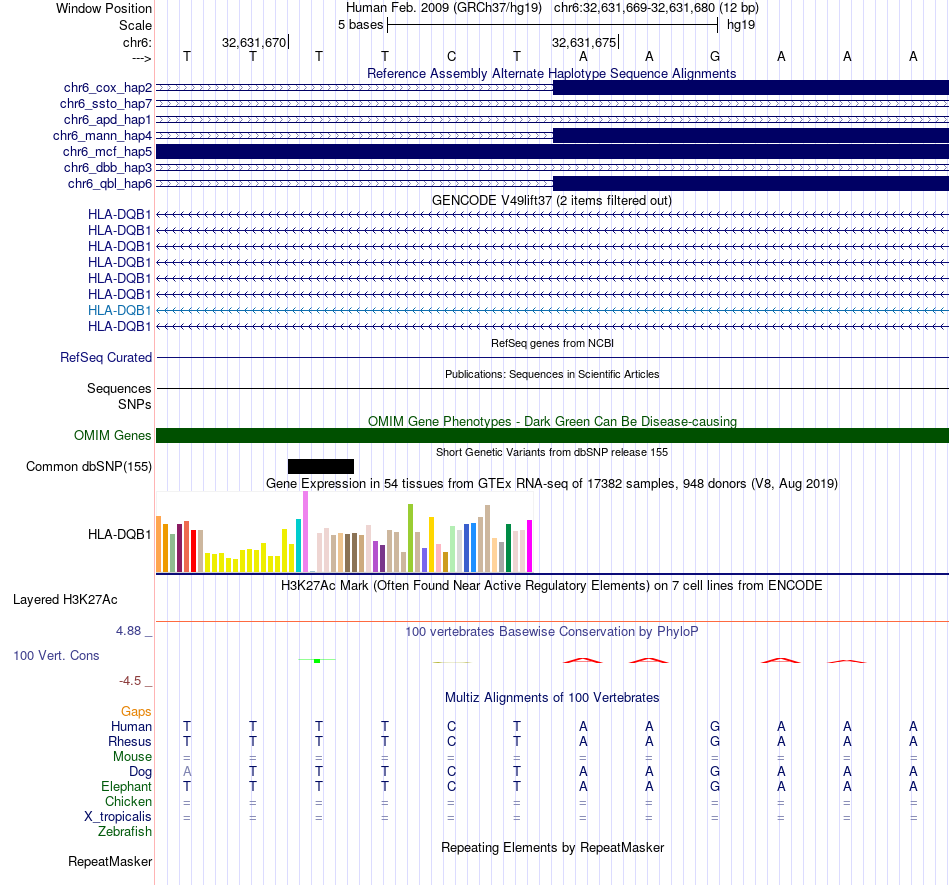This screenshot has width=950, height=885.
Task: Select the chr6_ssto_hap7 alignment label
Action: coord(106,104)
